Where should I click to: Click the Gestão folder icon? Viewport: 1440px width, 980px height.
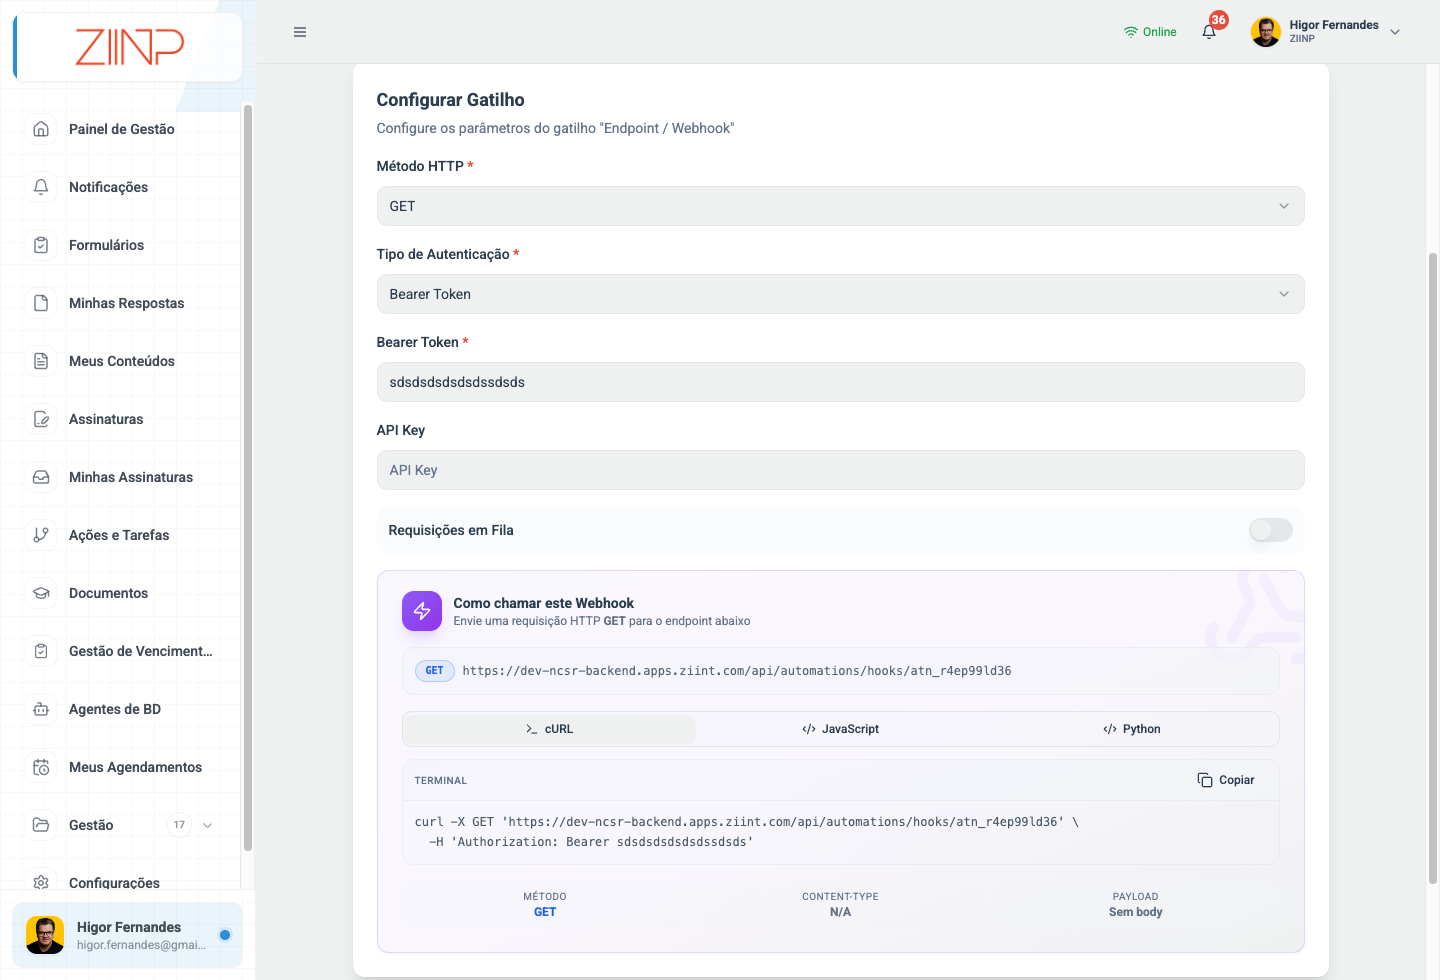click(x=41, y=825)
